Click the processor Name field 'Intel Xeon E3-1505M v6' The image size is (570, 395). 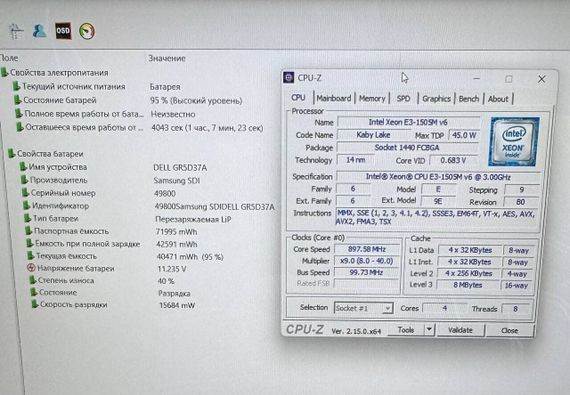408,122
